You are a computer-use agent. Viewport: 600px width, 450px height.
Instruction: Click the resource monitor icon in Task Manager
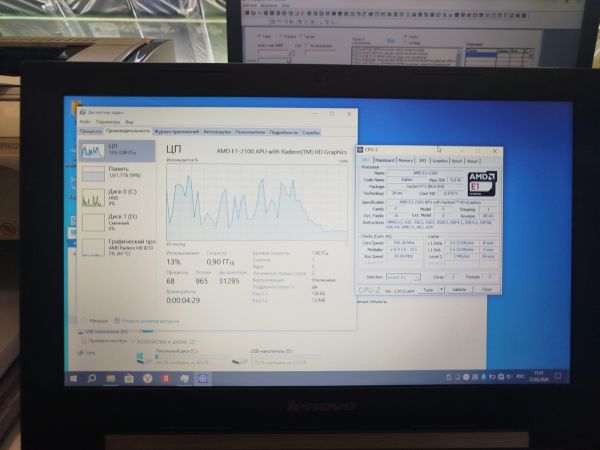[x=117, y=321]
